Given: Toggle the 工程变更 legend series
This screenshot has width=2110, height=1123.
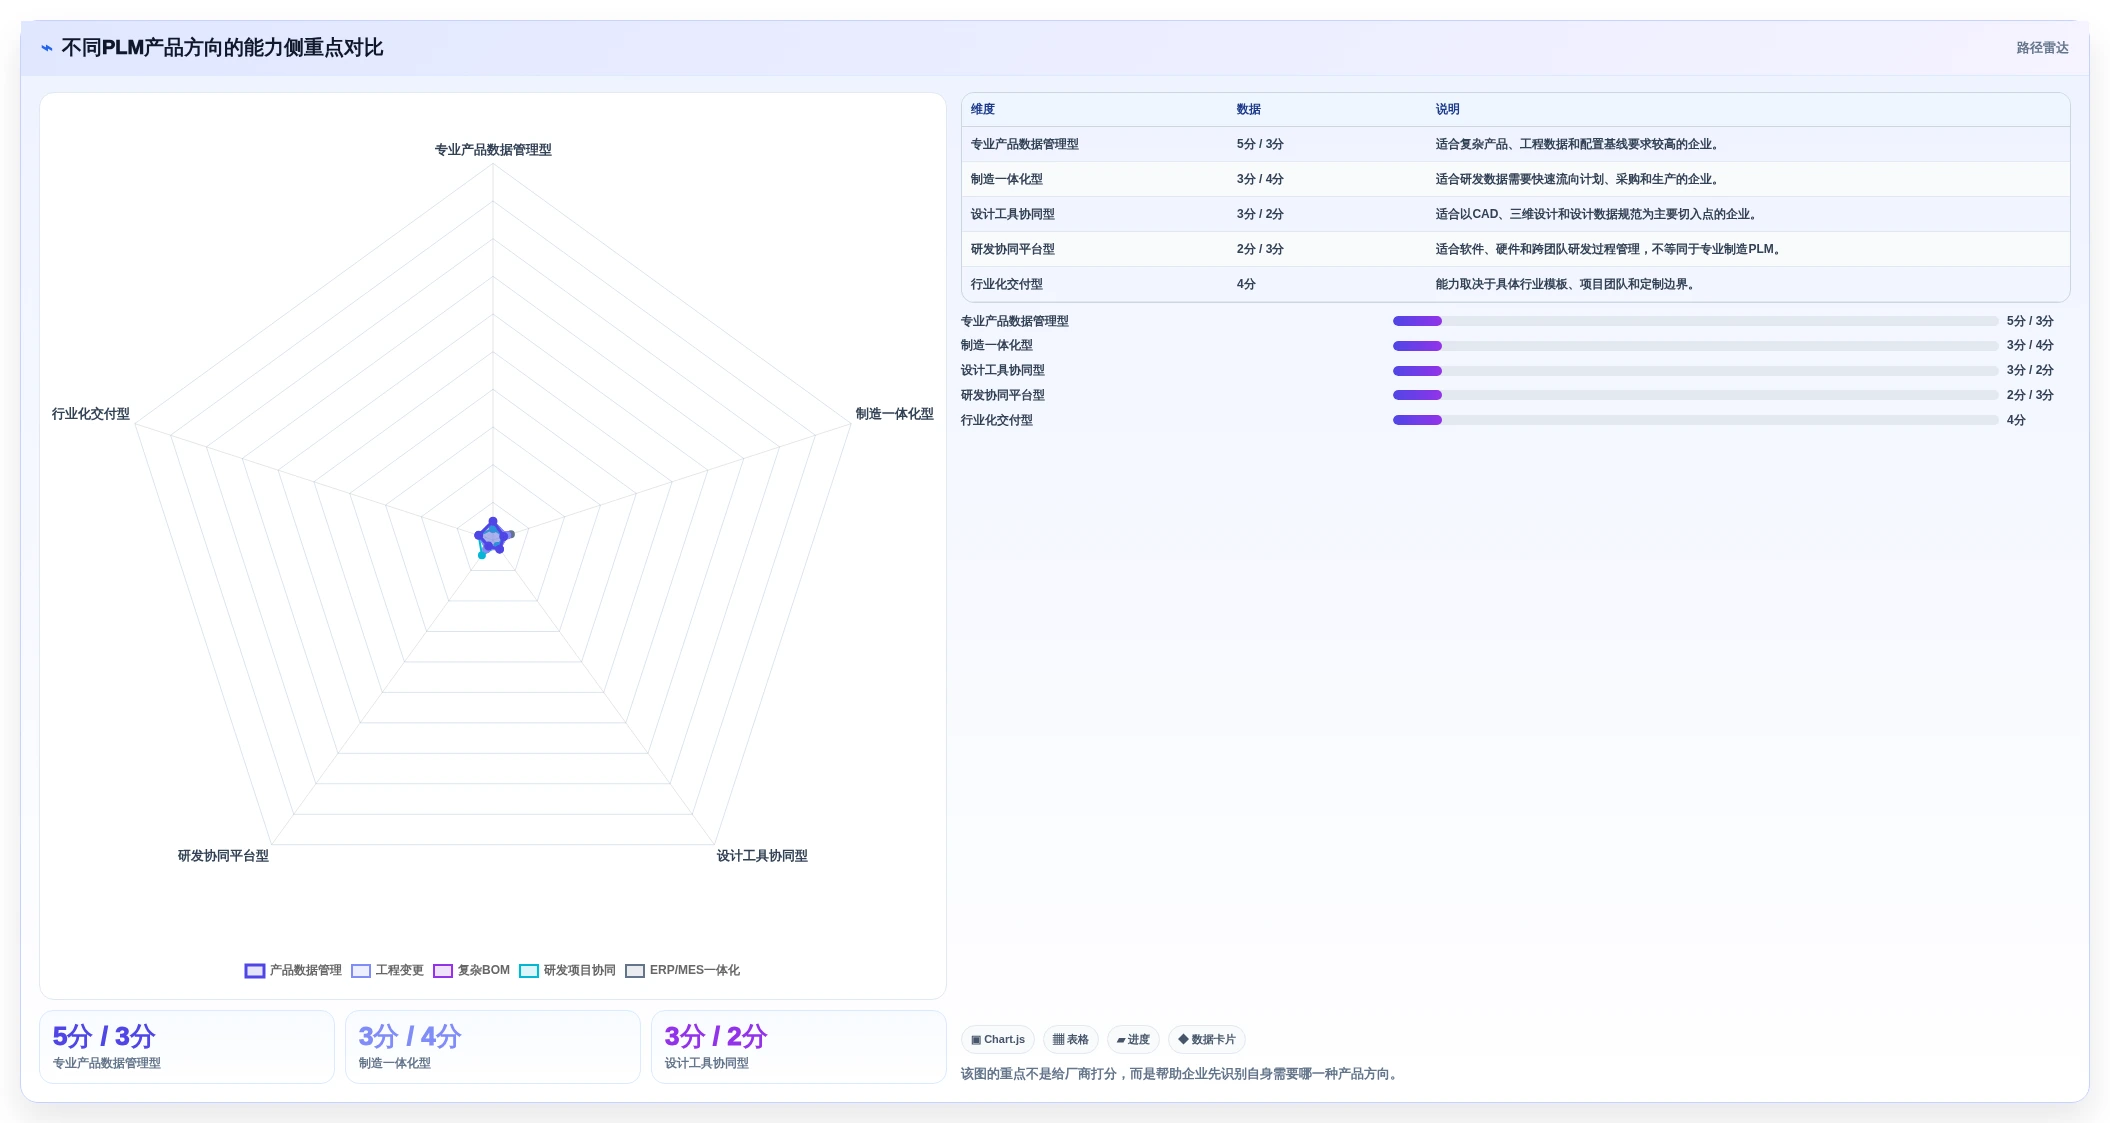Looking at the screenshot, I should (387, 970).
